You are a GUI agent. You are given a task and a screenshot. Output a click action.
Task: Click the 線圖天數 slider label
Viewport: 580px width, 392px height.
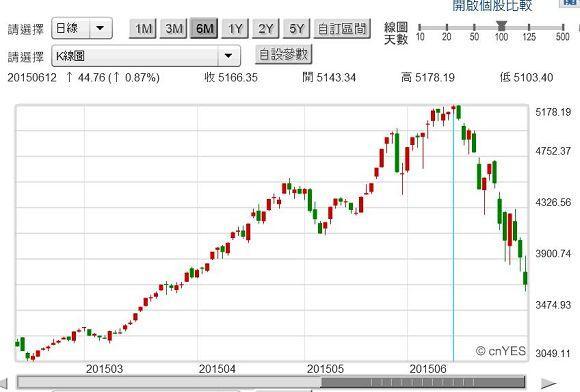coord(395,33)
